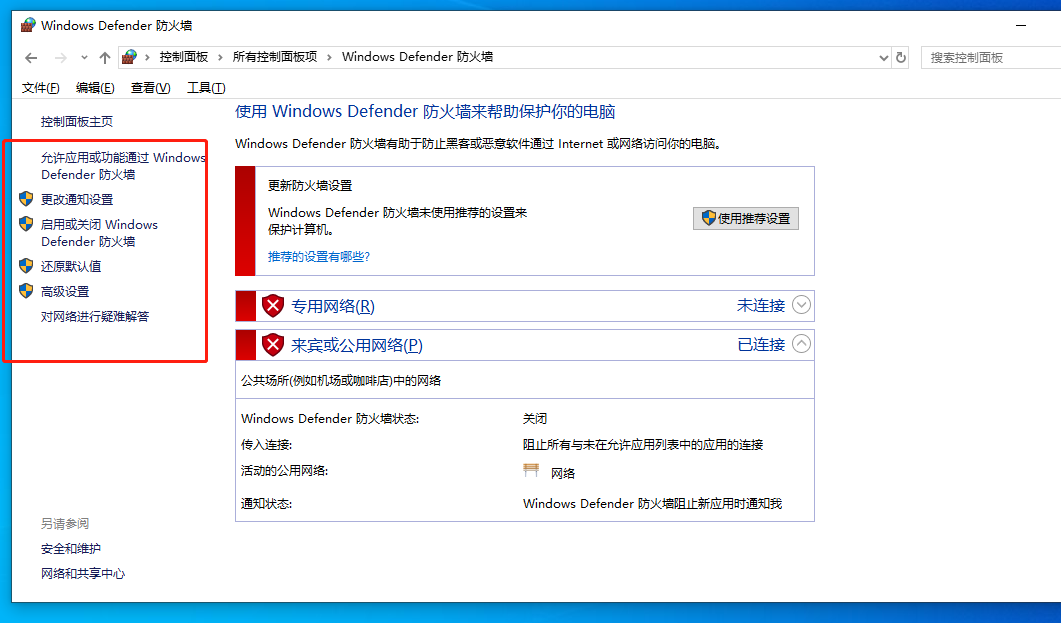
Task: Click the shield icon beside 高级设置
Action: (x=25, y=291)
